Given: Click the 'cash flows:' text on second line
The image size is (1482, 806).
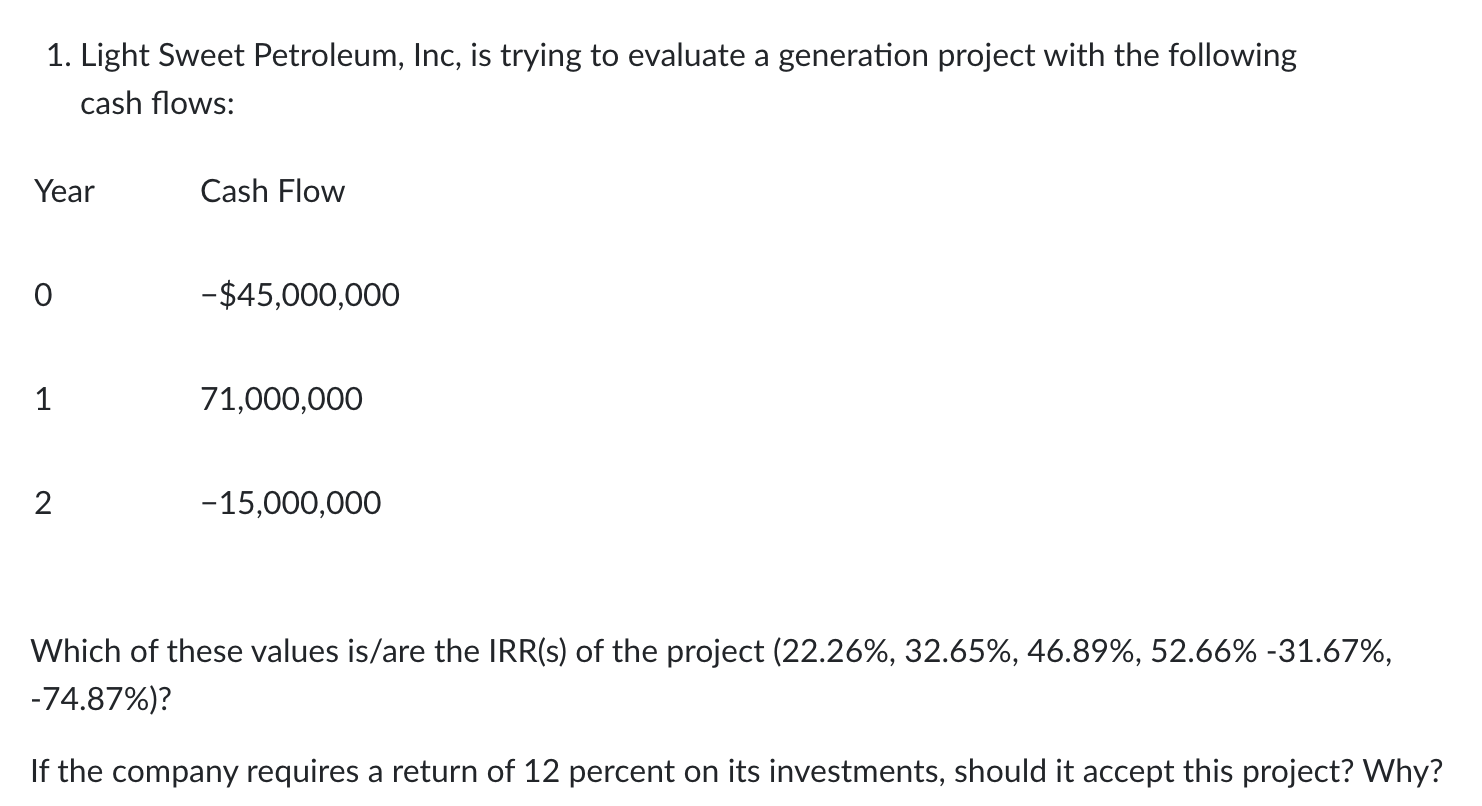Looking at the screenshot, I should click(157, 104).
